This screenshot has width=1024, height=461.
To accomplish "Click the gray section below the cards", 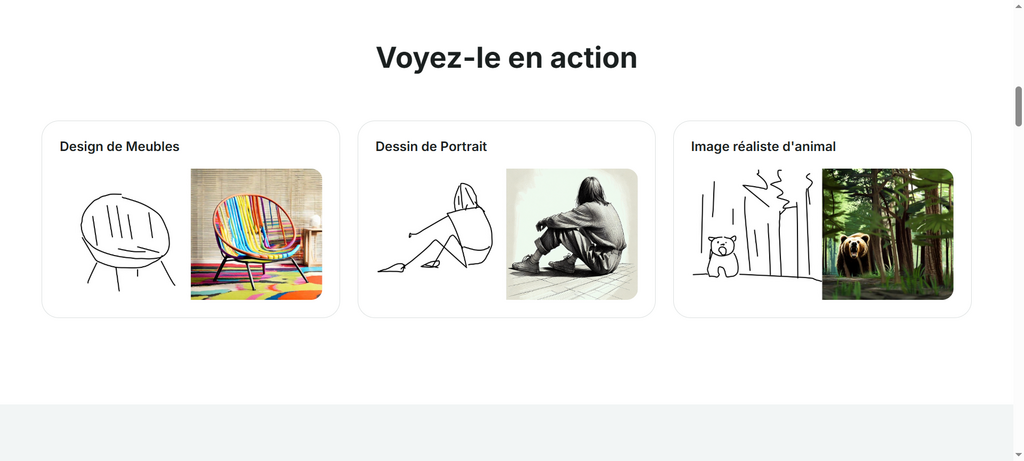I will tap(506, 432).
